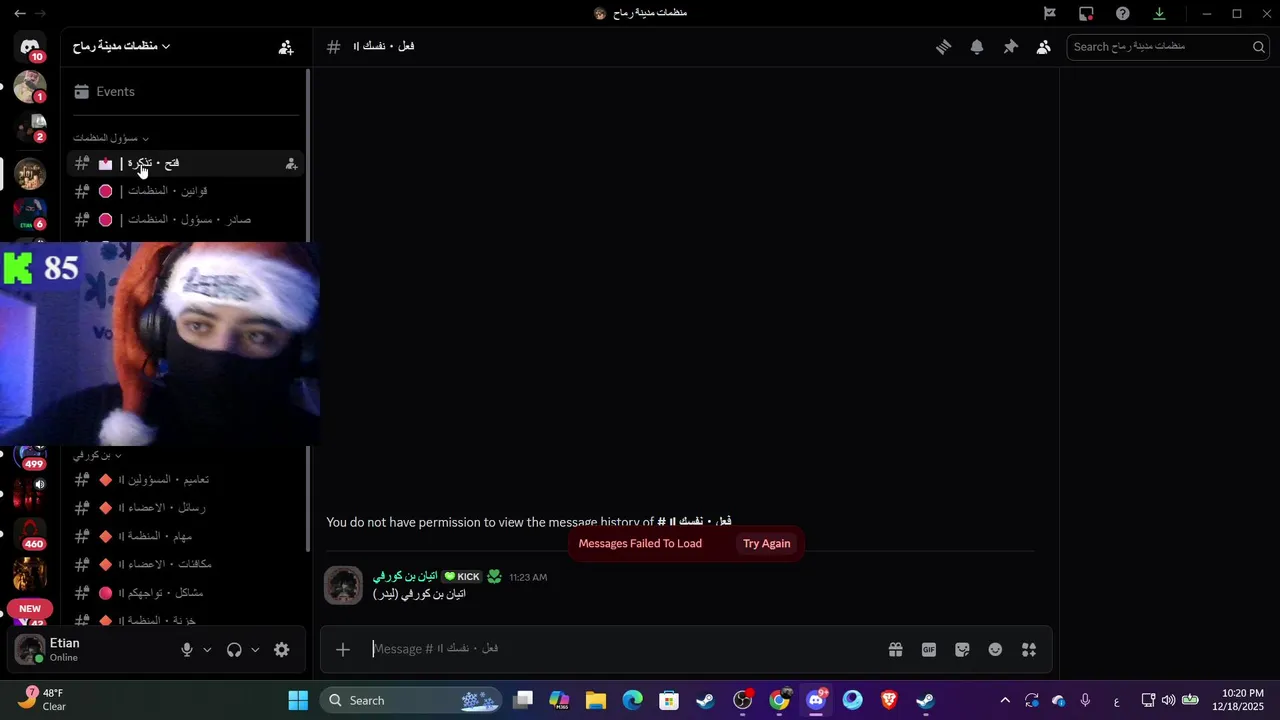Screen dimensions: 1280x720
Task: Open Brave browser from taskbar
Action: [889, 700]
